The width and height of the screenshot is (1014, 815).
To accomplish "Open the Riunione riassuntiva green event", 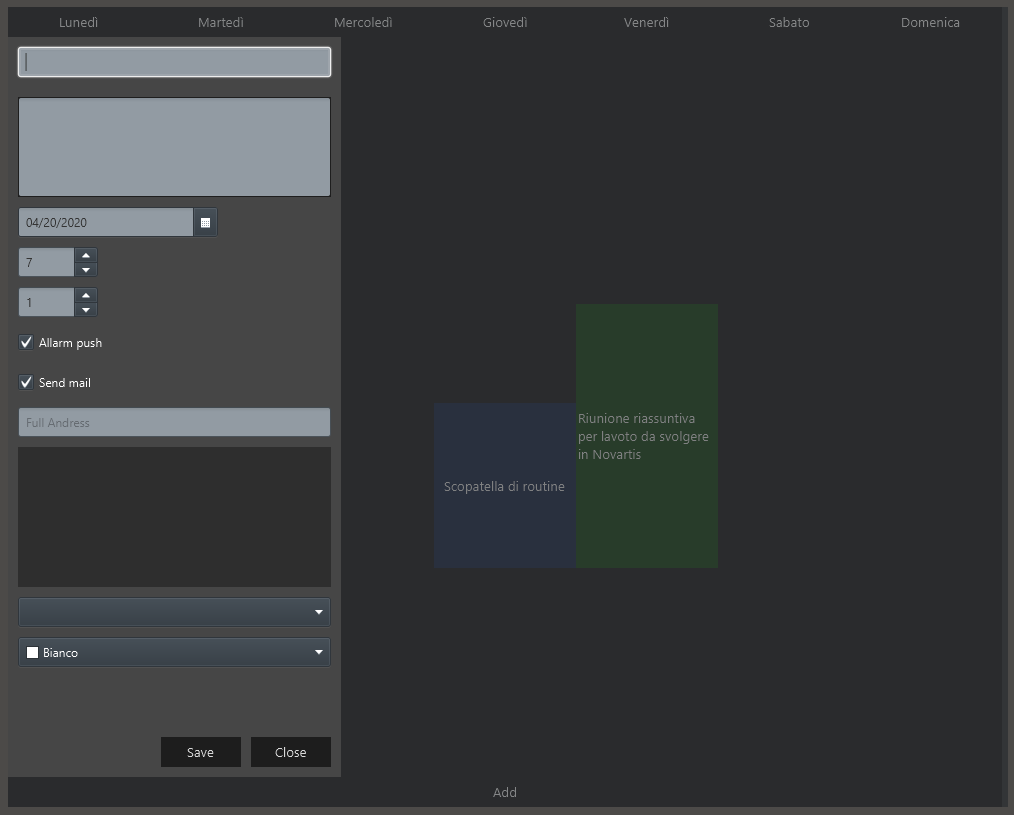I will point(647,436).
